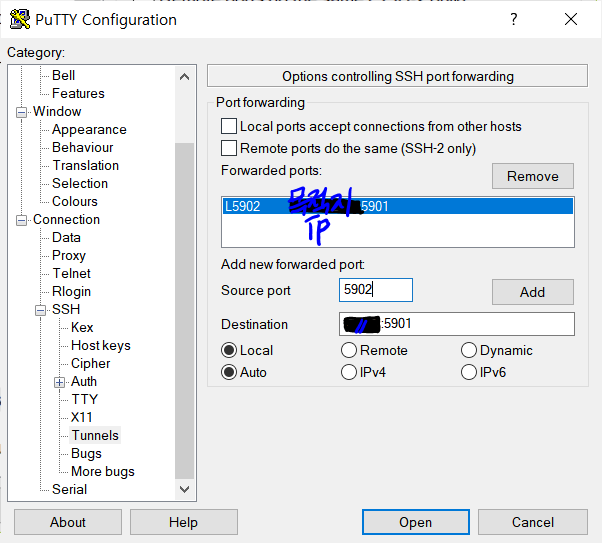Viewport: 602px width, 543px height.
Task: Select the Dynamic forwarding radio button
Action: [469, 350]
